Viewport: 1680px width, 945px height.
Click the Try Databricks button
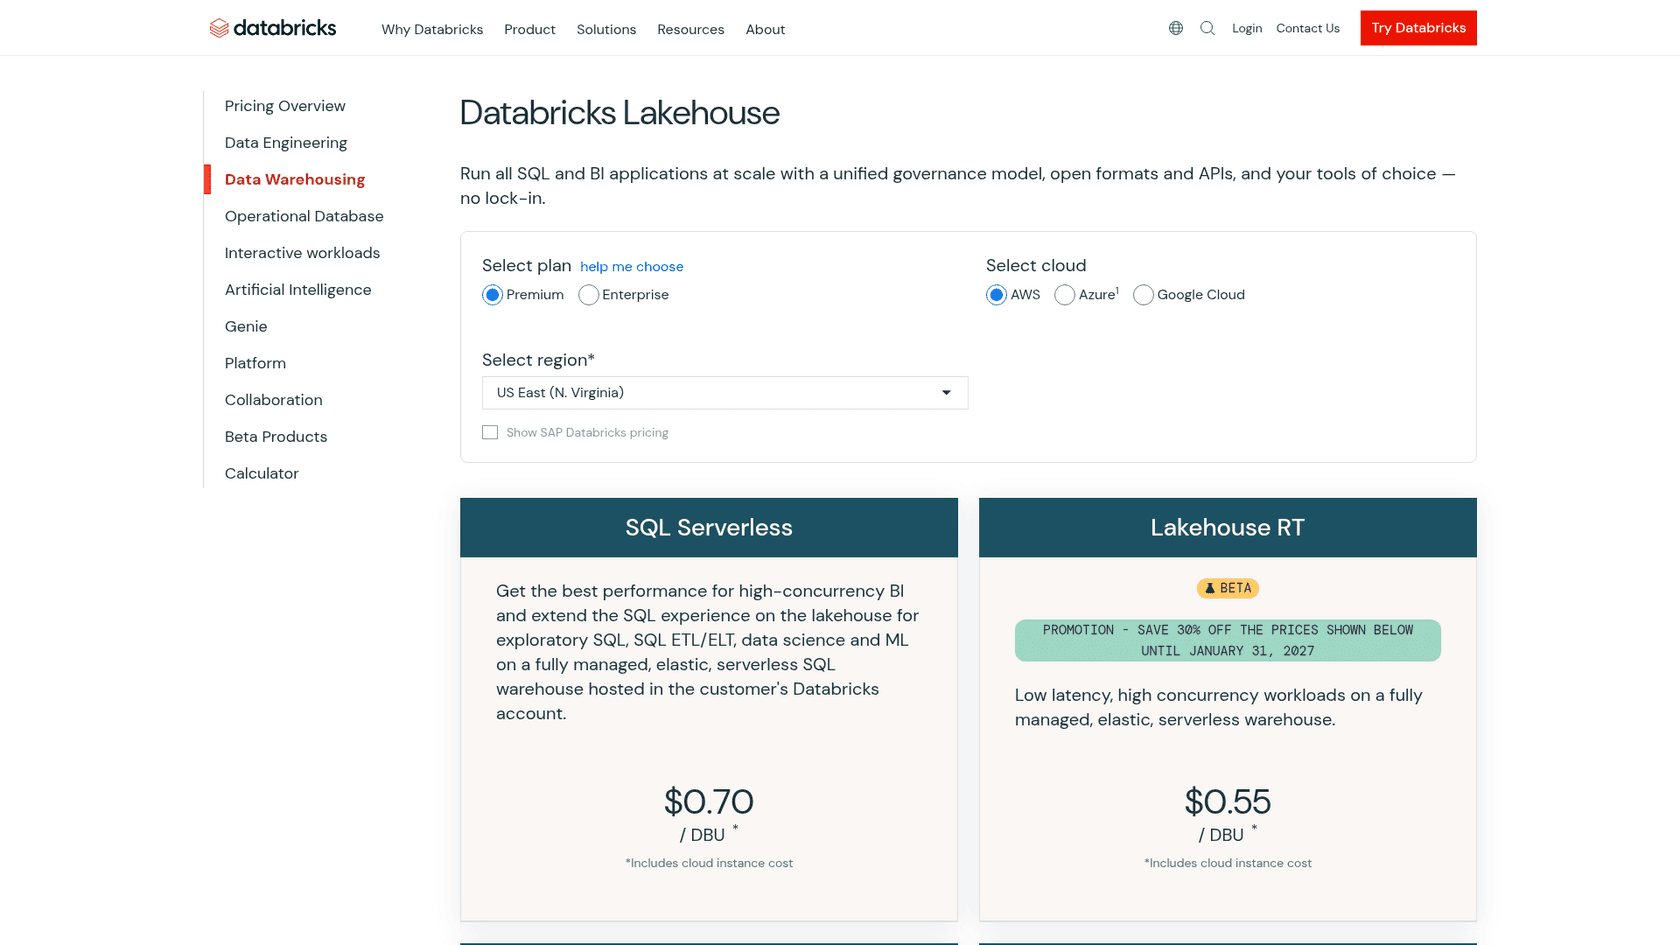[1418, 28]
